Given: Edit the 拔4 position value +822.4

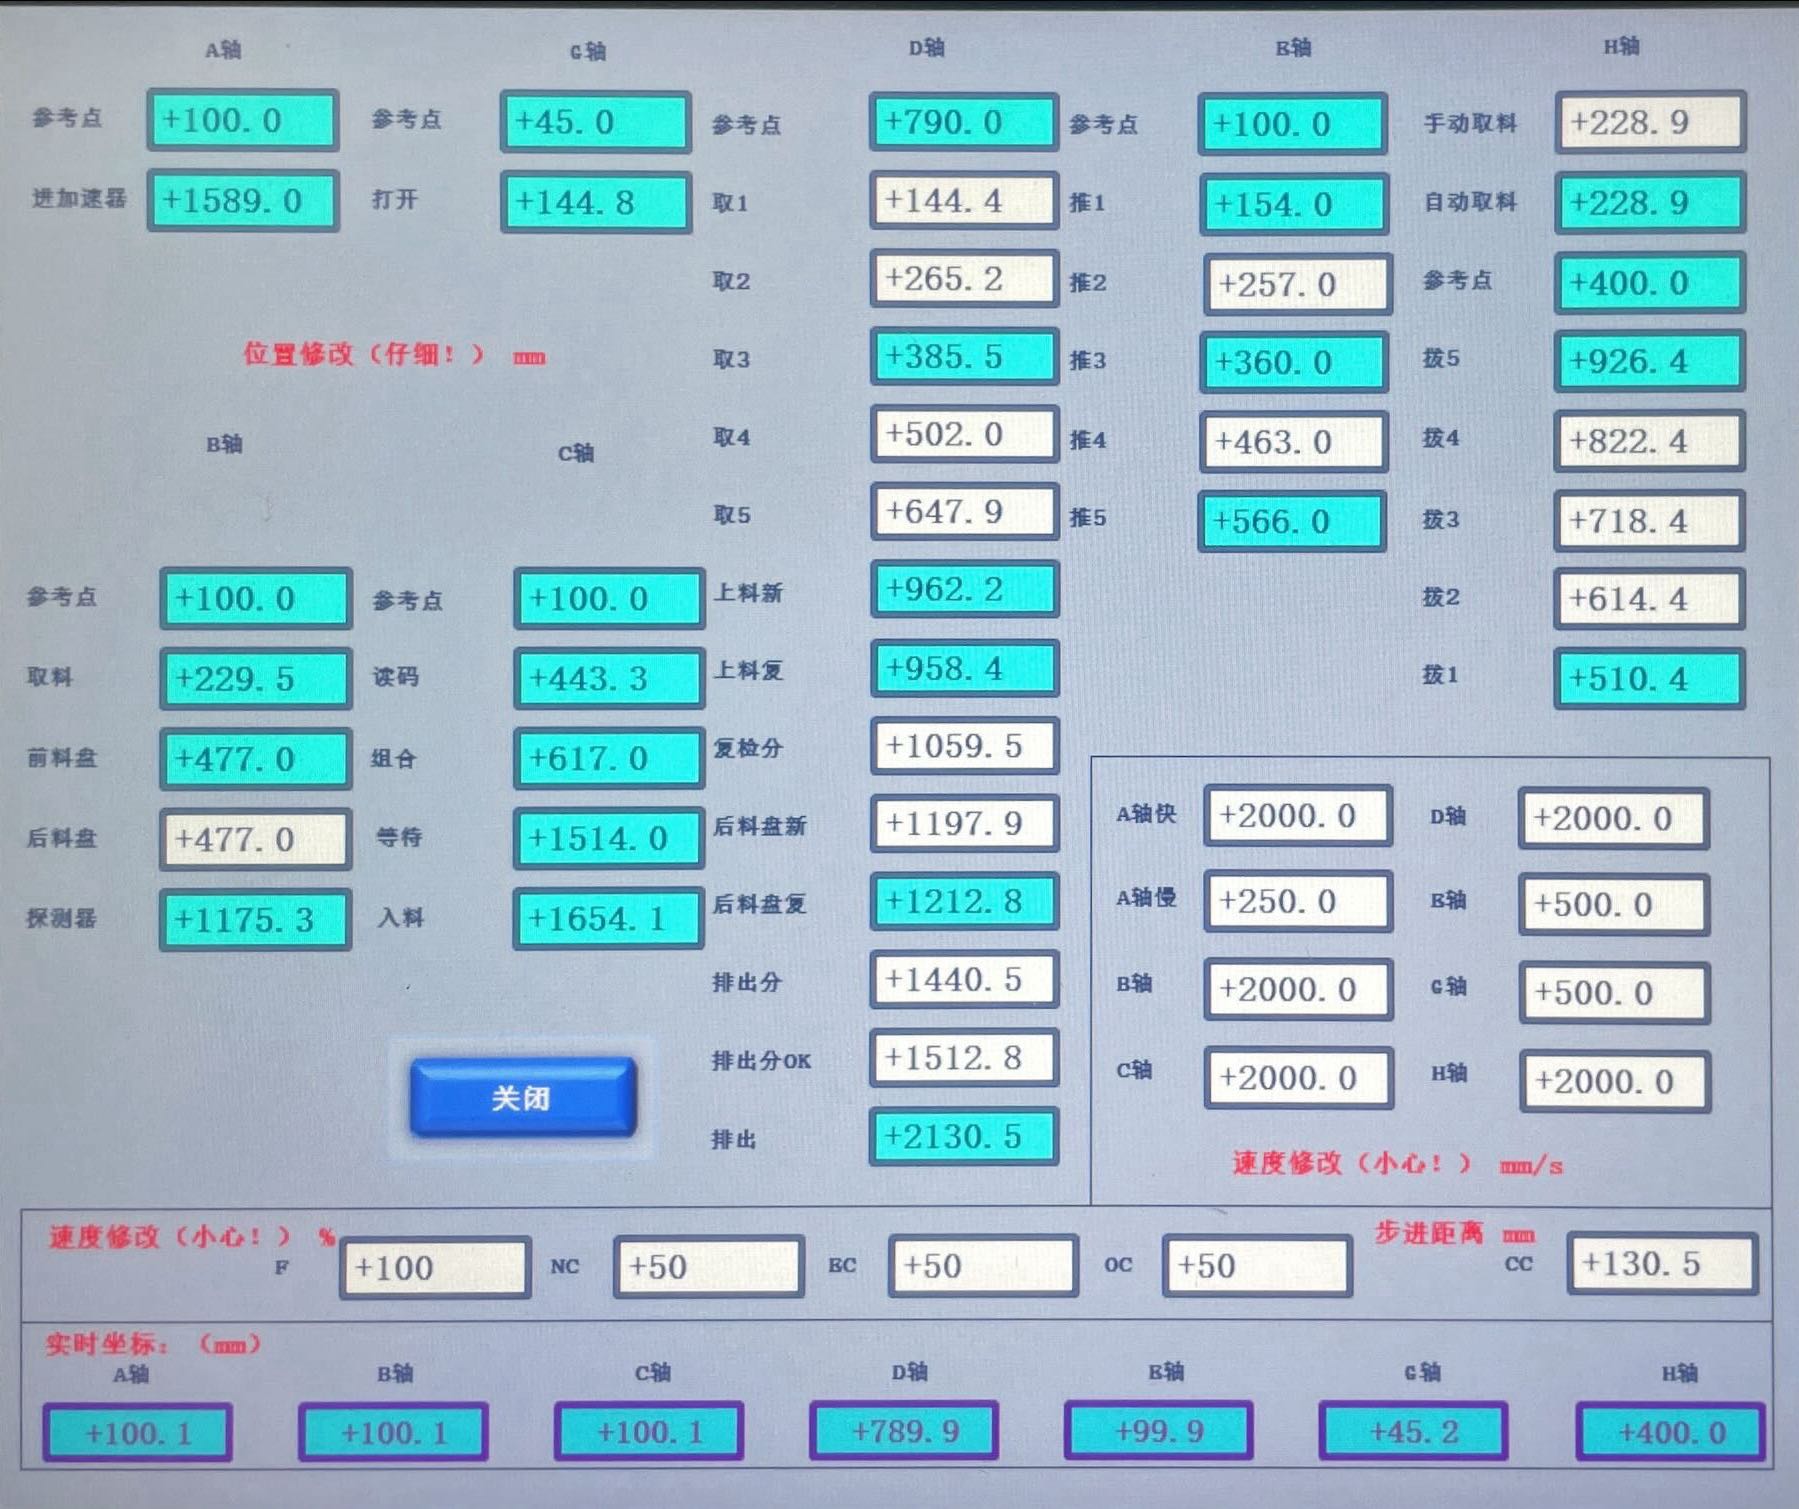Looking at the screenshot, I should pyautogui.click(x=1648, y=441).
